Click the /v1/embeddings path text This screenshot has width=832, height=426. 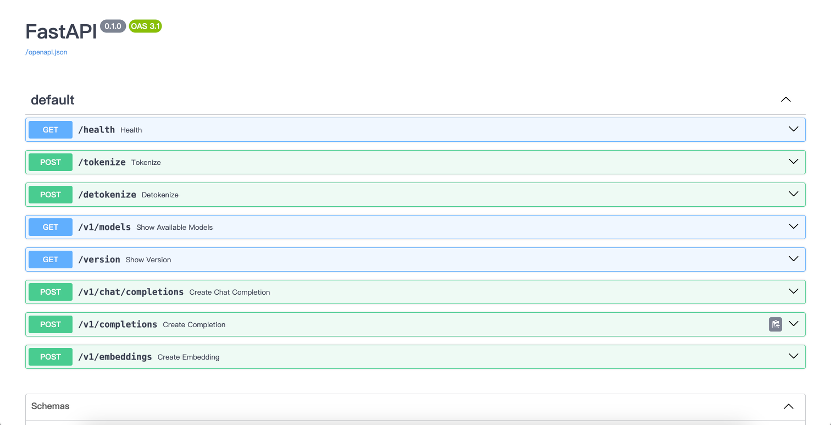(x=115, y=357)
